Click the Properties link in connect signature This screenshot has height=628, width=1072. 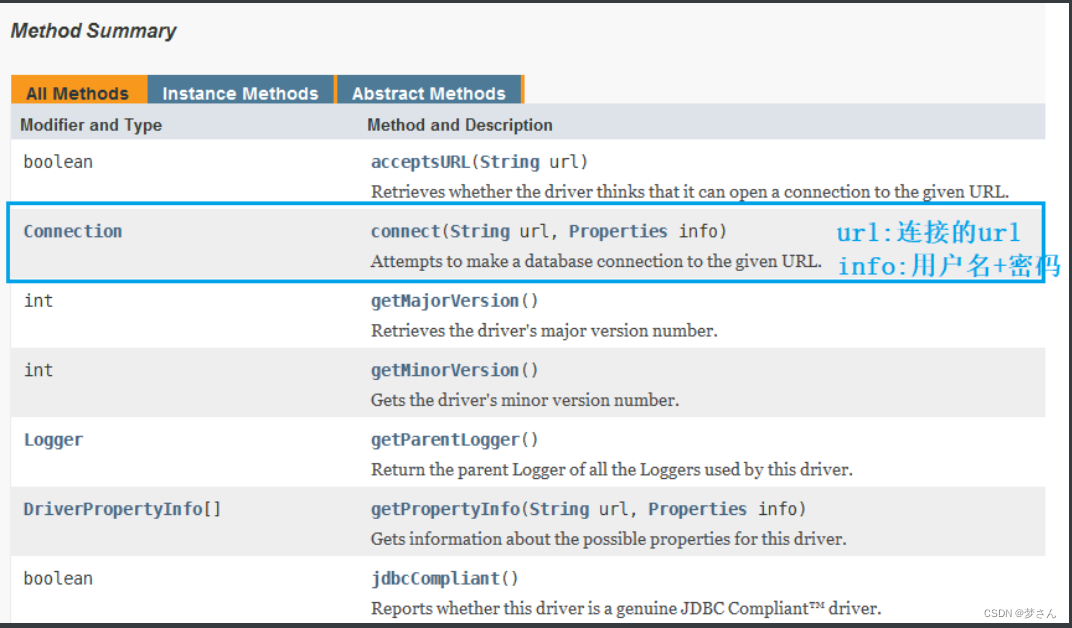coord(618,231)
